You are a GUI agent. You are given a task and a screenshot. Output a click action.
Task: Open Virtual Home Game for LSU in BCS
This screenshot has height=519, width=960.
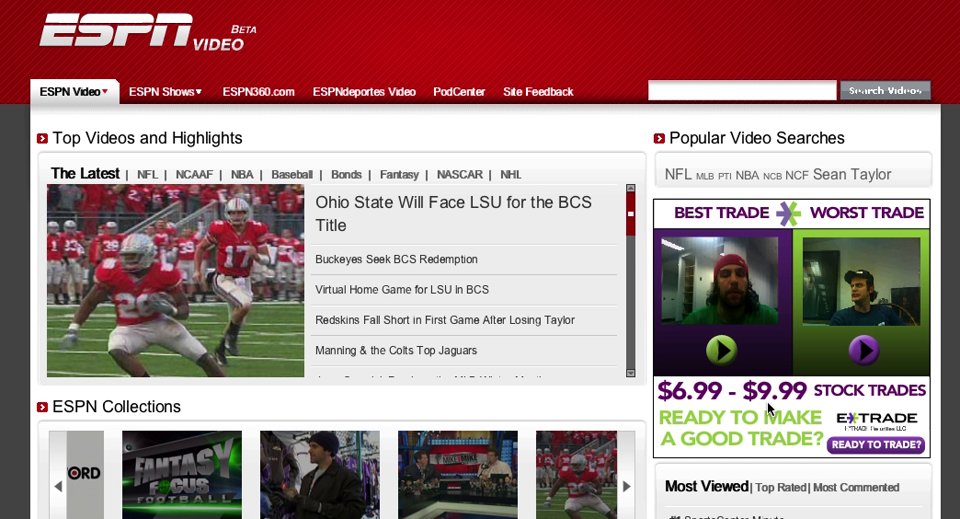(x=402, y=290)
